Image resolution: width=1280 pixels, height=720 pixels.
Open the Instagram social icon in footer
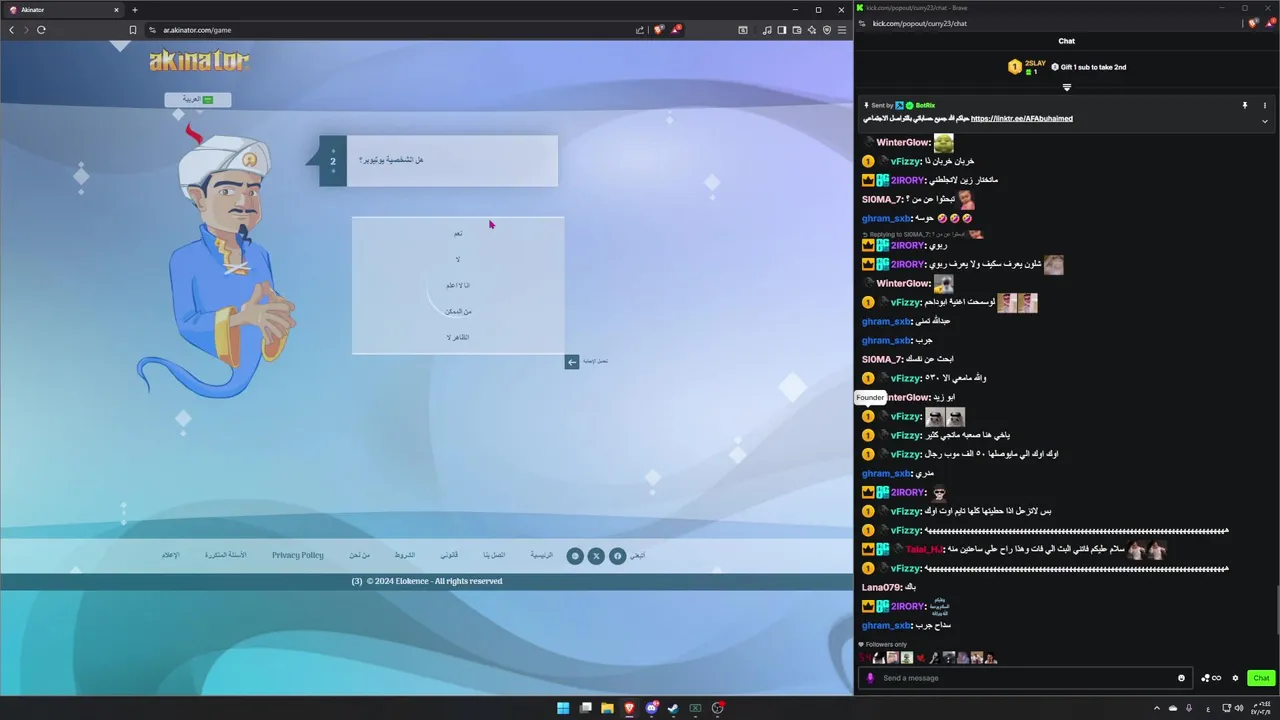coord(575,556)
